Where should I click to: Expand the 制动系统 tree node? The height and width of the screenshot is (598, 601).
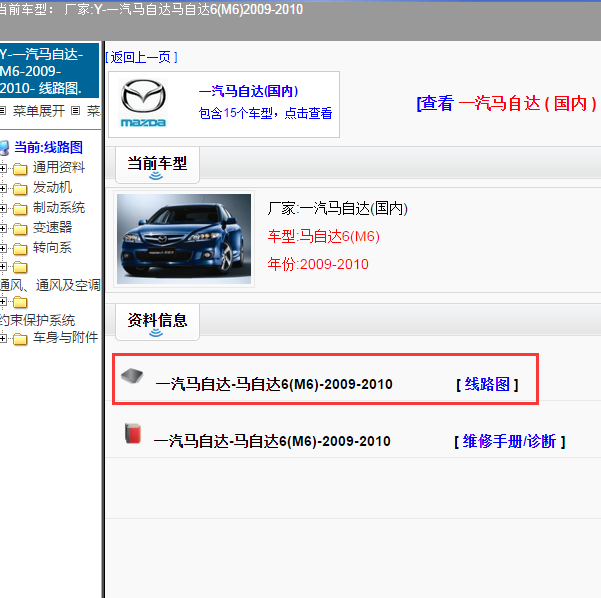pos(3,209)
